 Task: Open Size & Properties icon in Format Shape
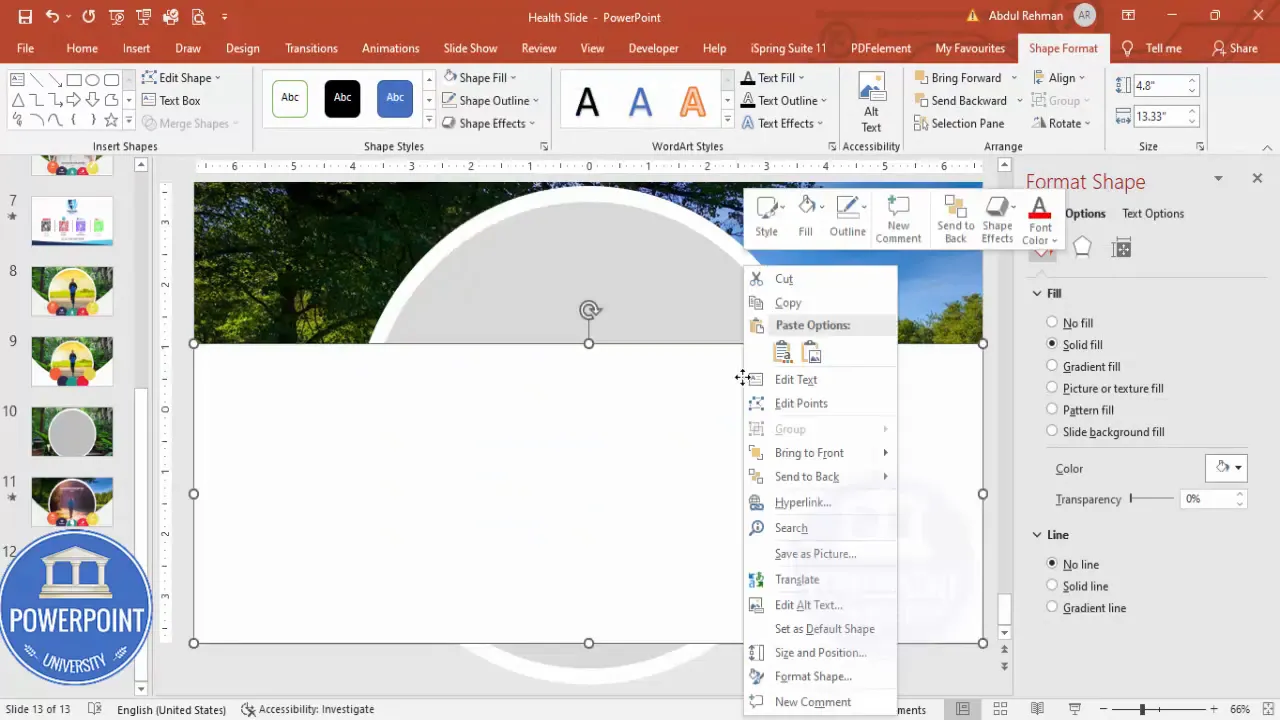coord(1121,248)
